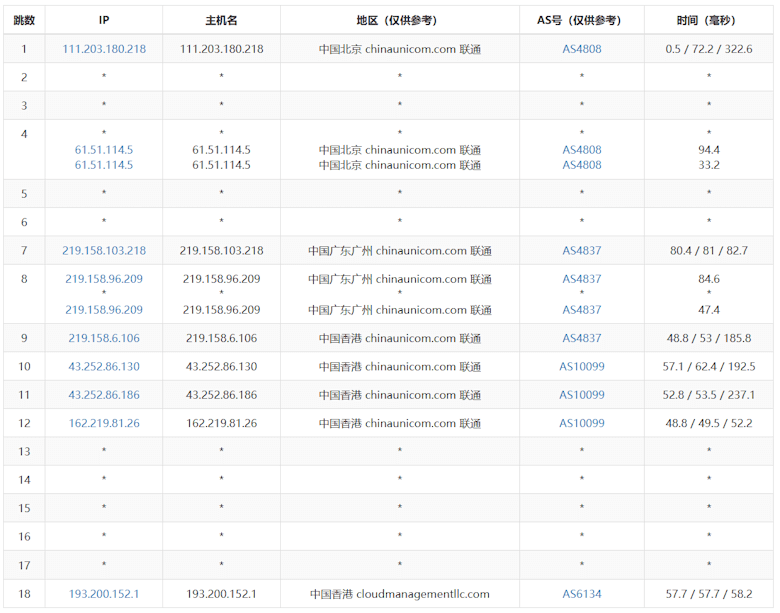The width and height of the screenshot is (780, 613).
Task: Click the 地区（仅供参考）column header
Action: click(x=399, y=20)
